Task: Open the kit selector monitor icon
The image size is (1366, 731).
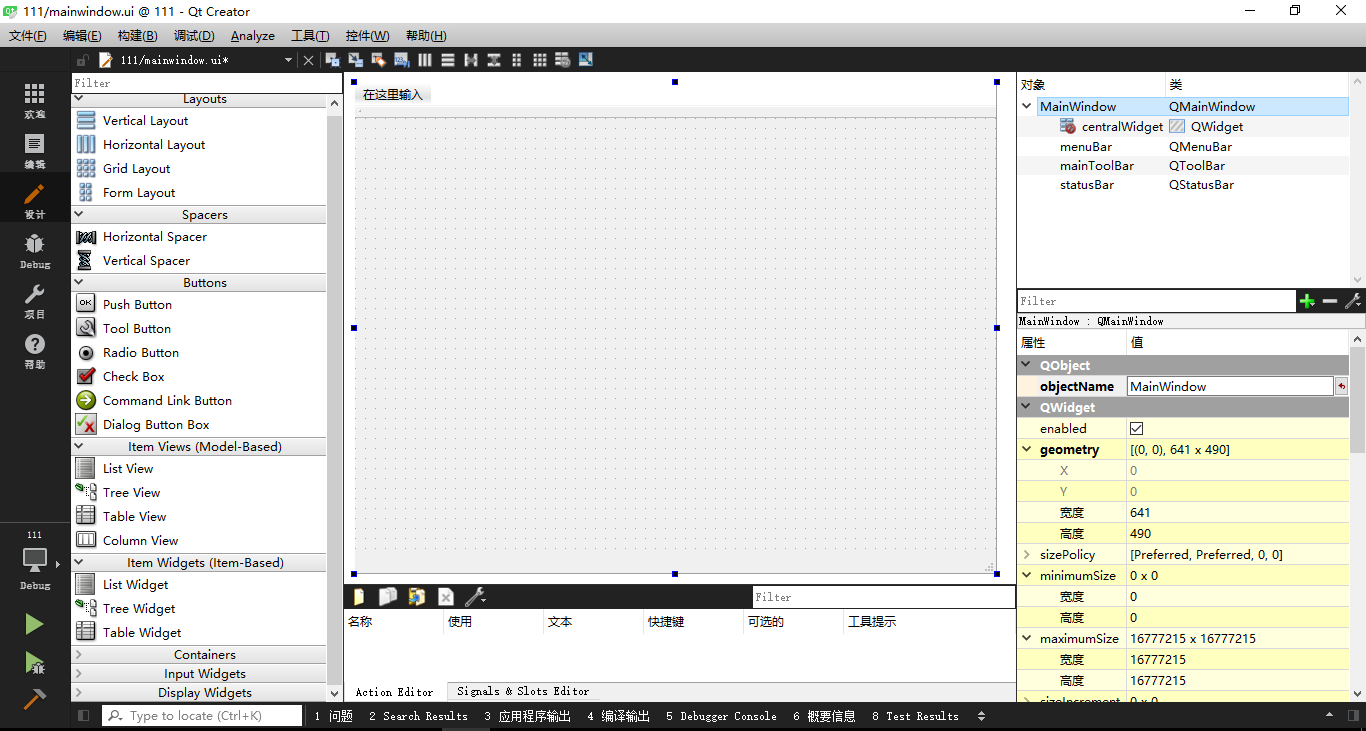Action: [34, 559]
